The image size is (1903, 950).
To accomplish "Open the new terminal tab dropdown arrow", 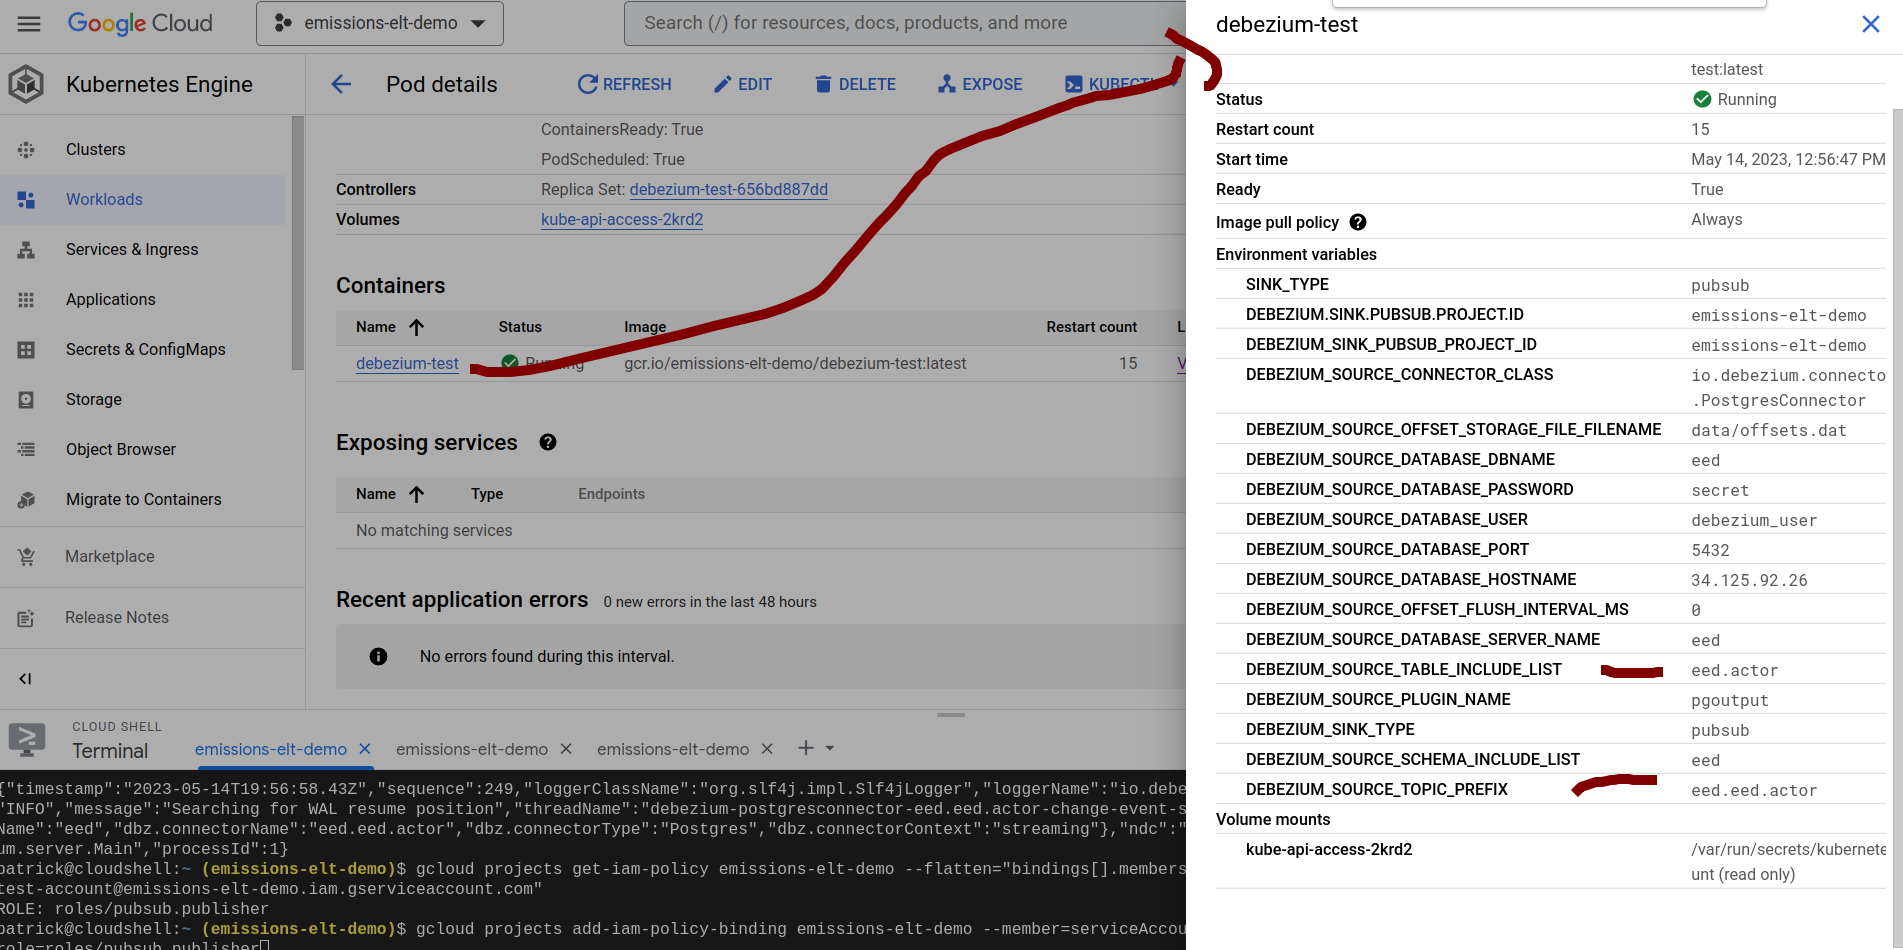I will point(830,748).
